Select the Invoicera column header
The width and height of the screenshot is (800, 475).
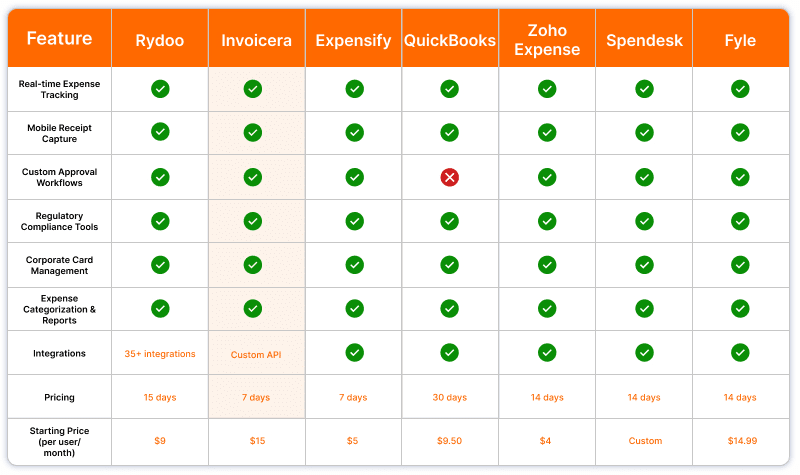click(257, 40)
